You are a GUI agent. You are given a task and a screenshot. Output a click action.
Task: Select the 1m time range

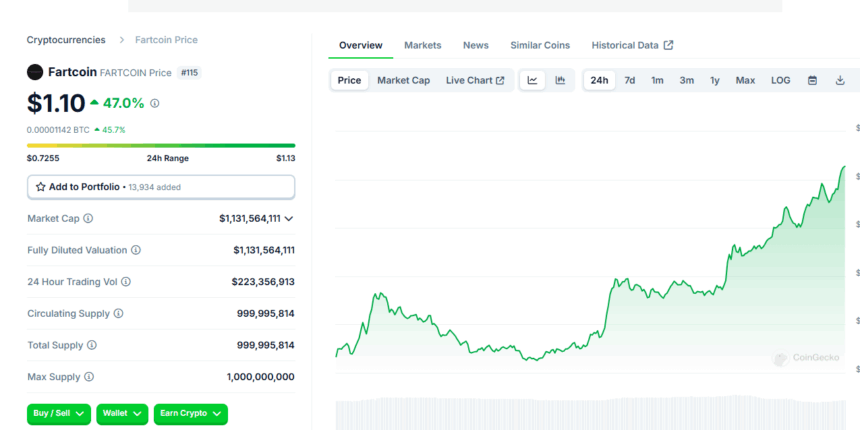pos(657,80)
